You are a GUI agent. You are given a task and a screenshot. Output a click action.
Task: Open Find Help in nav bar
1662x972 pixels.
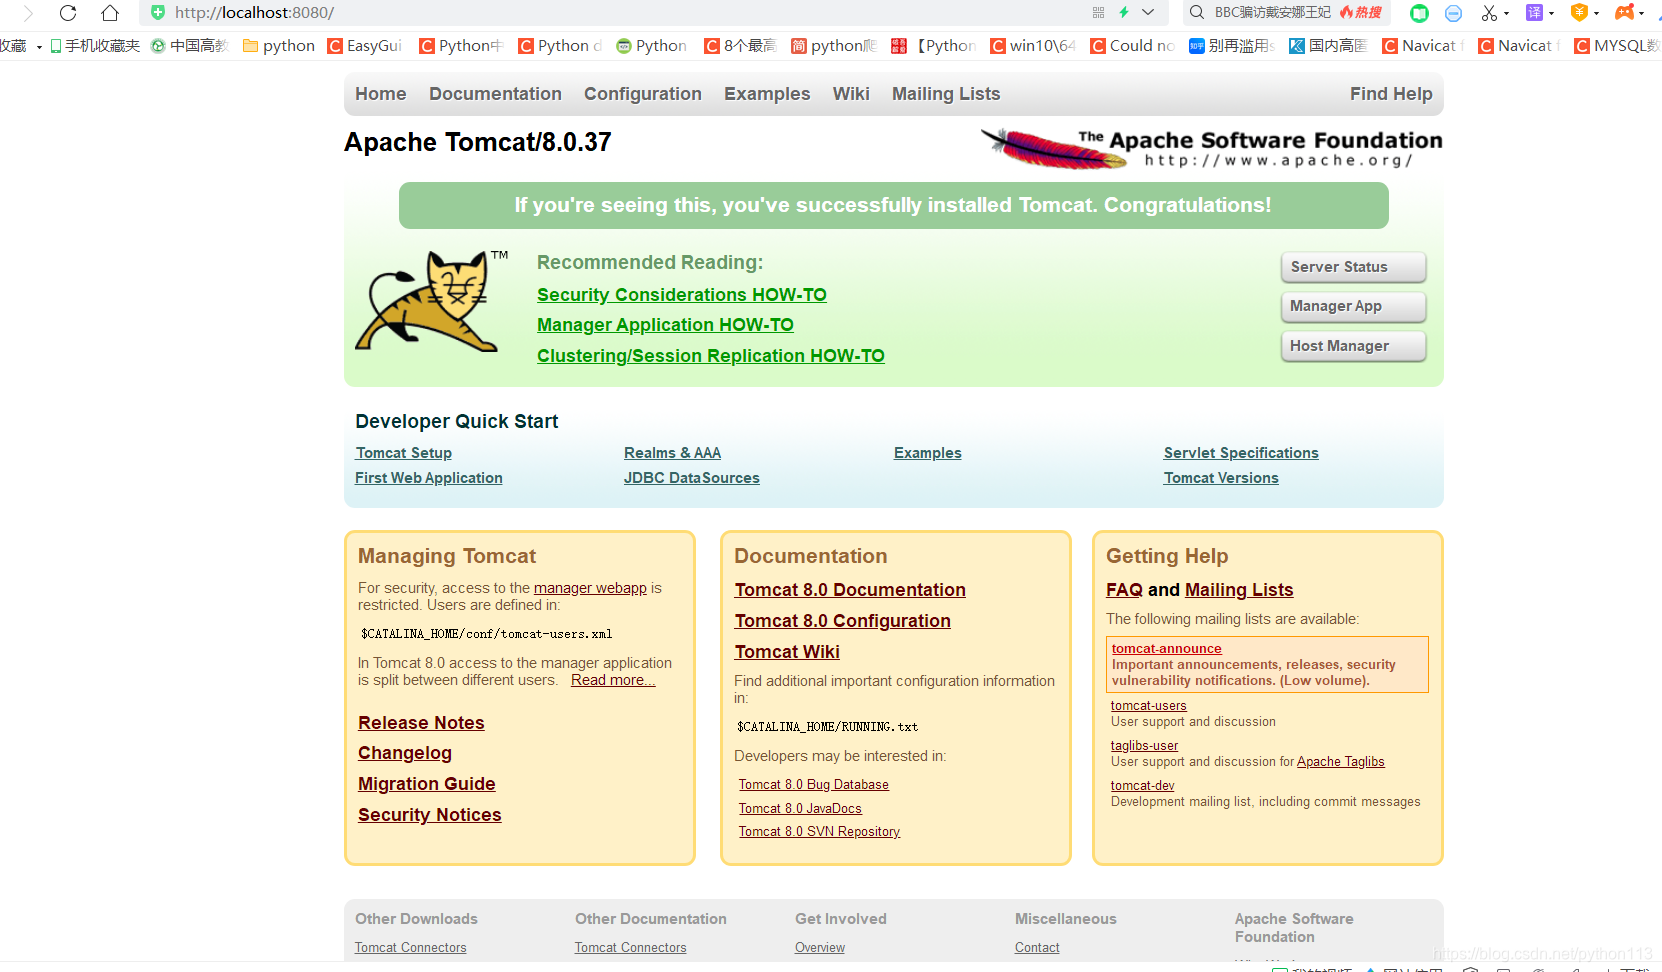coord(1391,94)
